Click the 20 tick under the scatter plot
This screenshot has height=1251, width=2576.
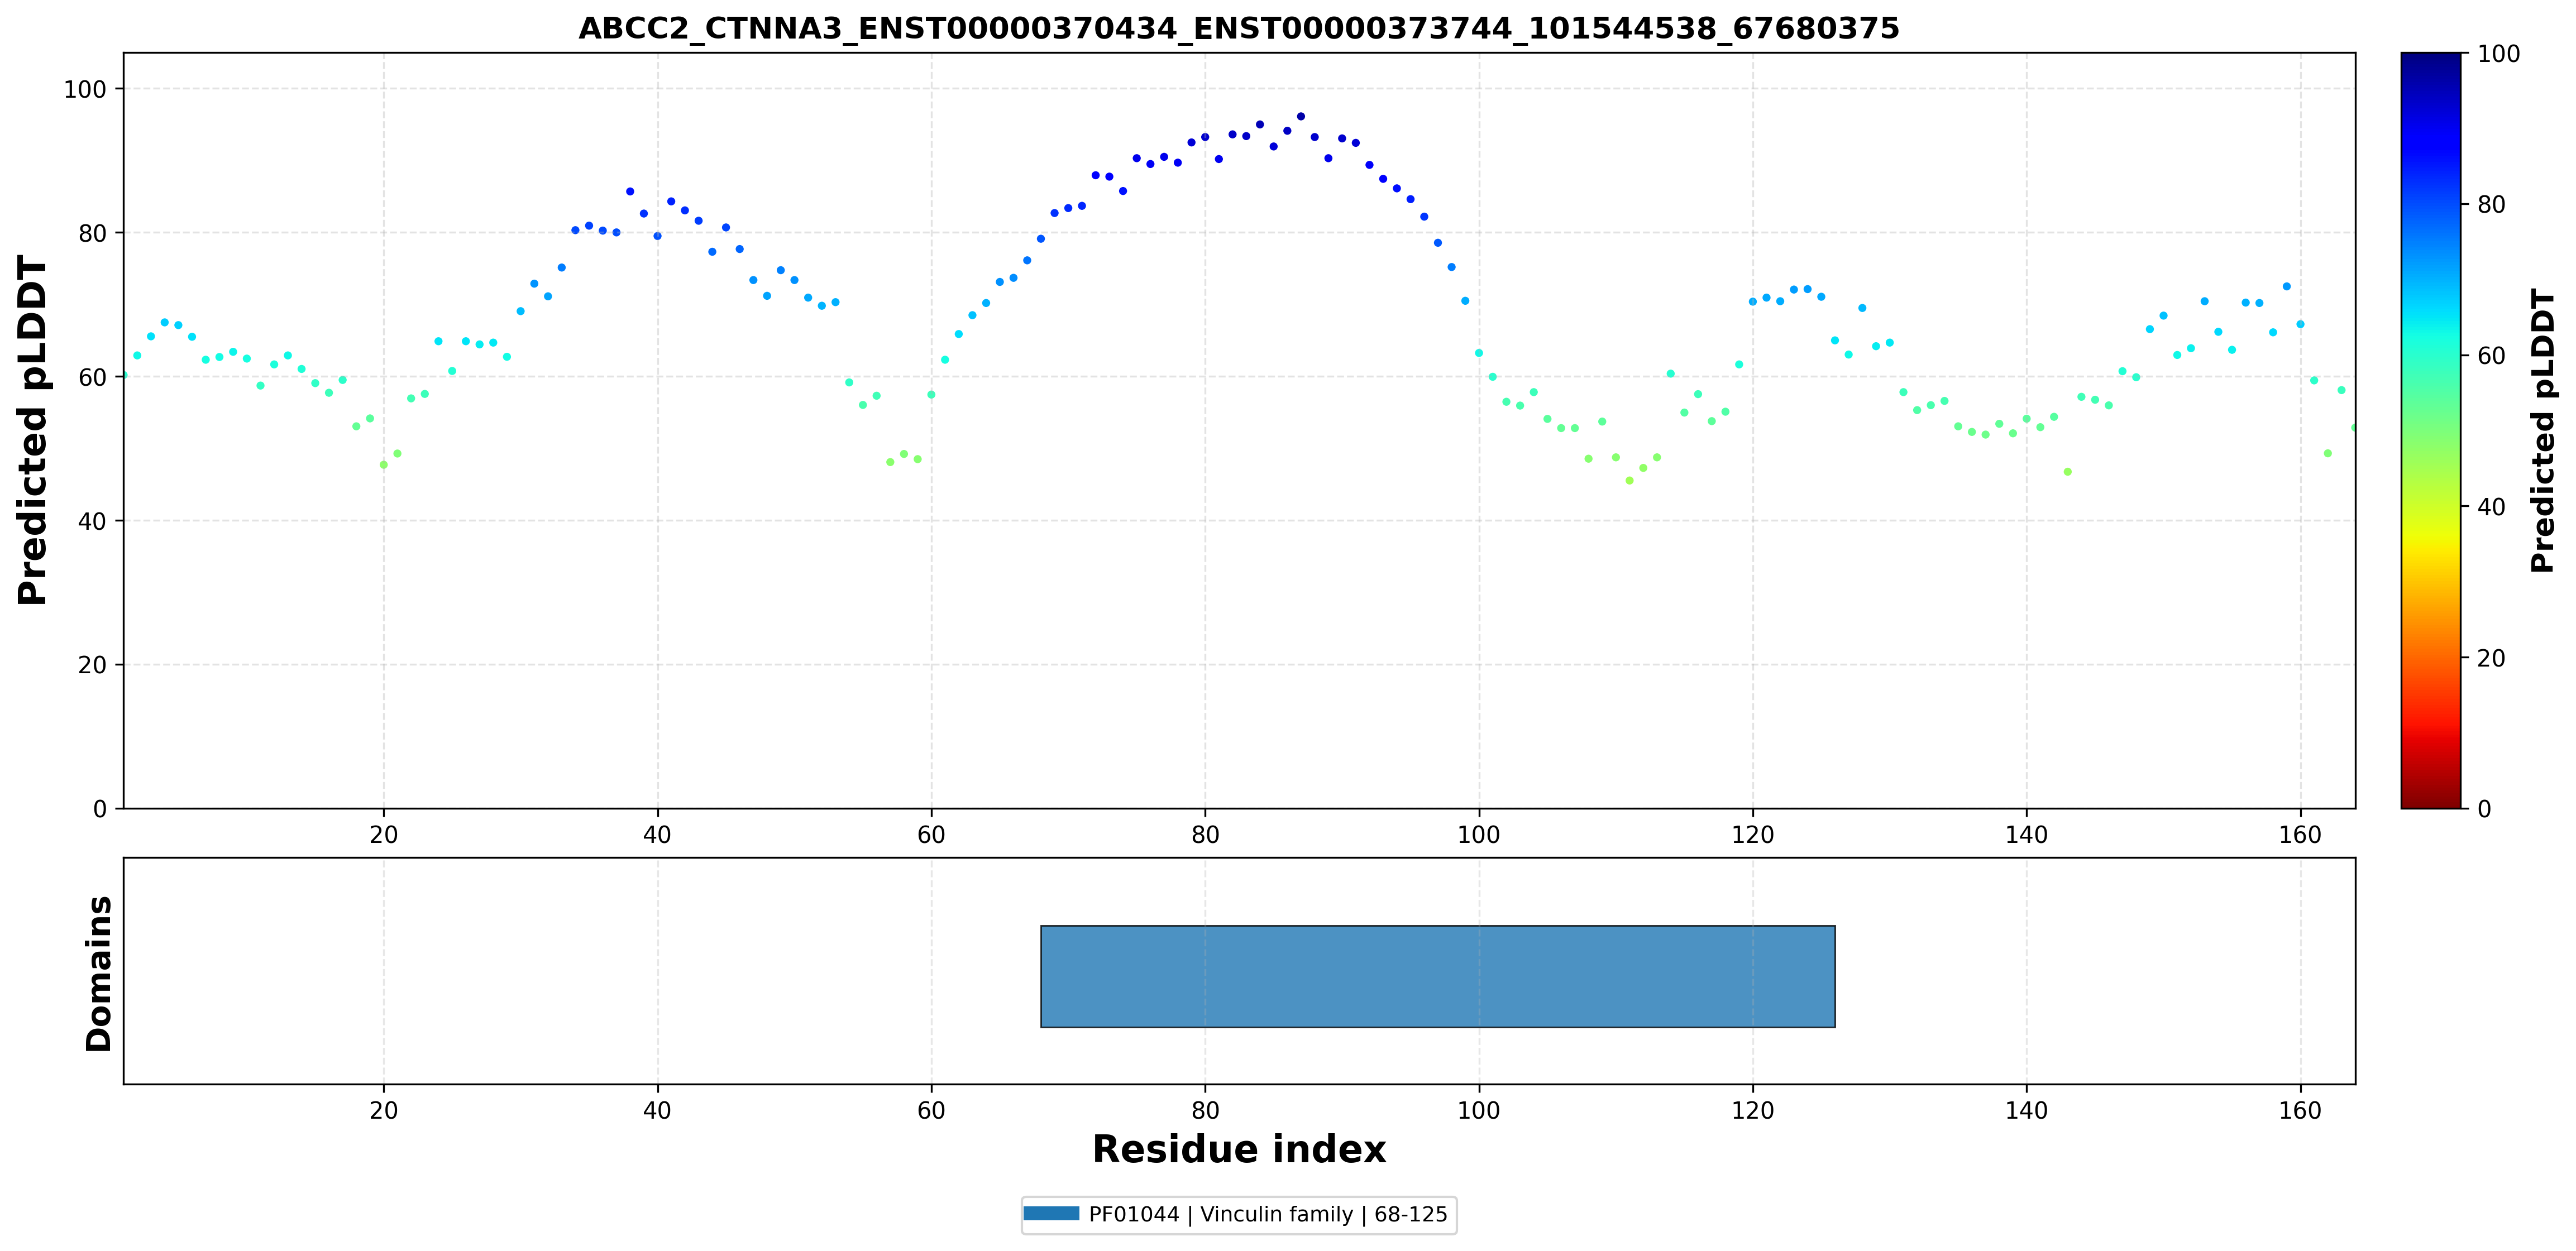pos(383,835)
